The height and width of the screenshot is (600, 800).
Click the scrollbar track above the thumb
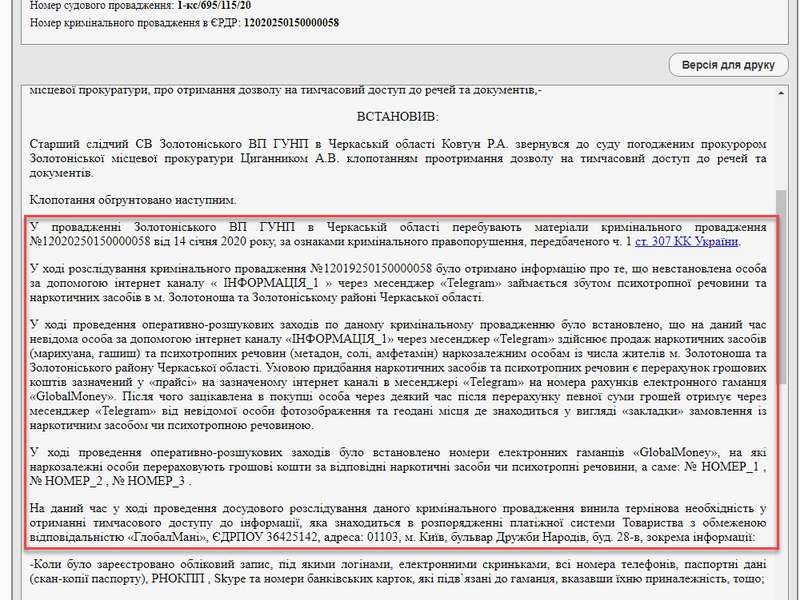coord(783,140)
